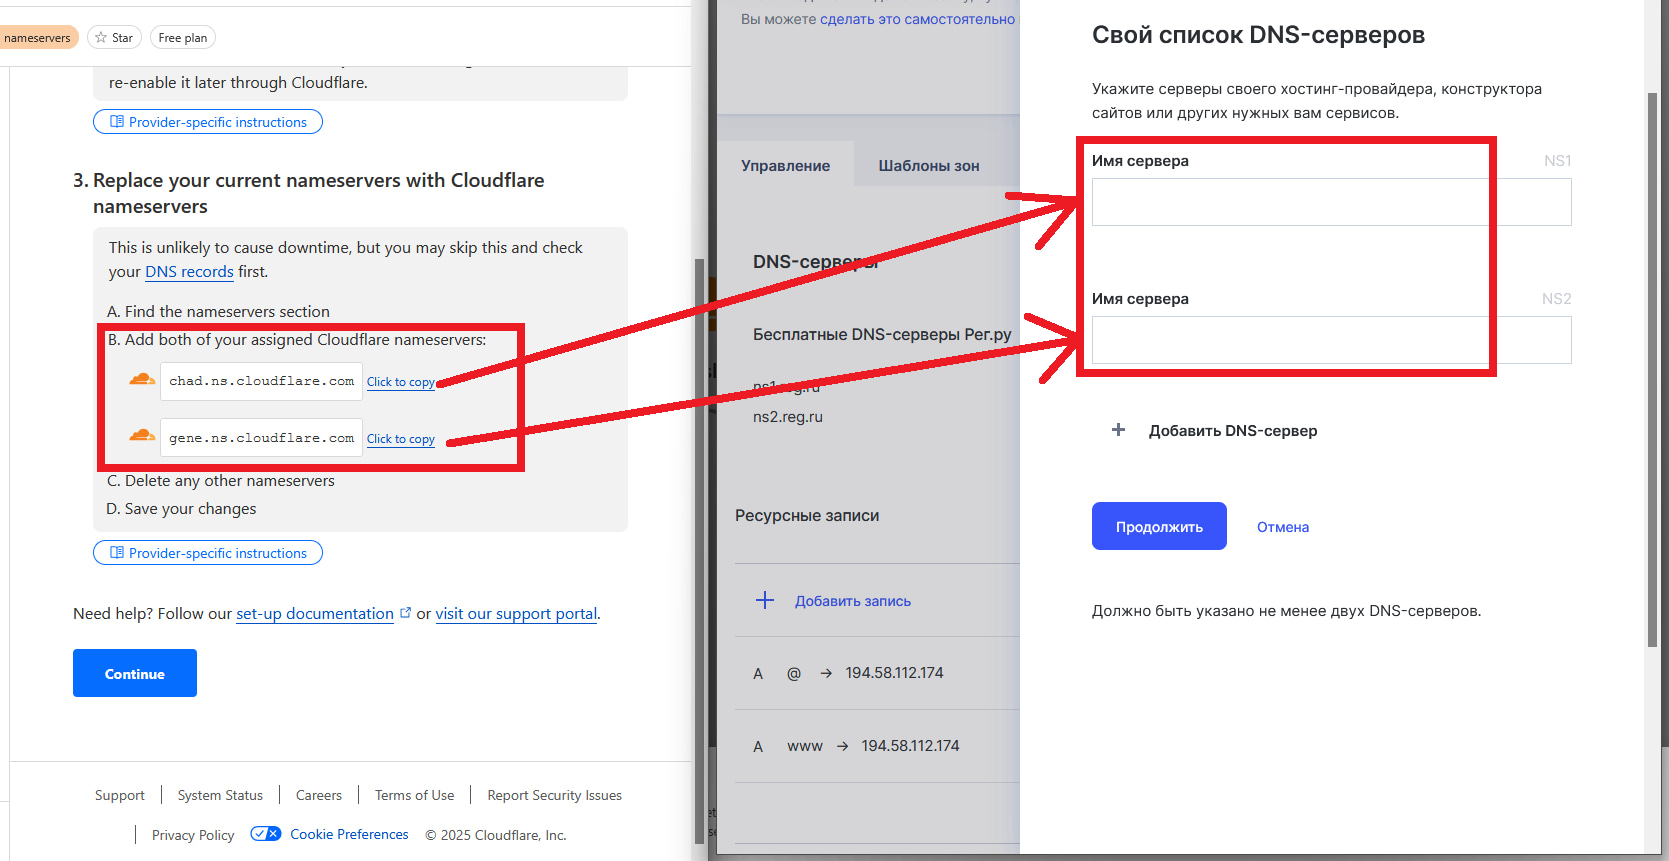Click the plus icon for Добавить DNS-сервер
The image size is (1669, 861).
[x=1119, y=430]
